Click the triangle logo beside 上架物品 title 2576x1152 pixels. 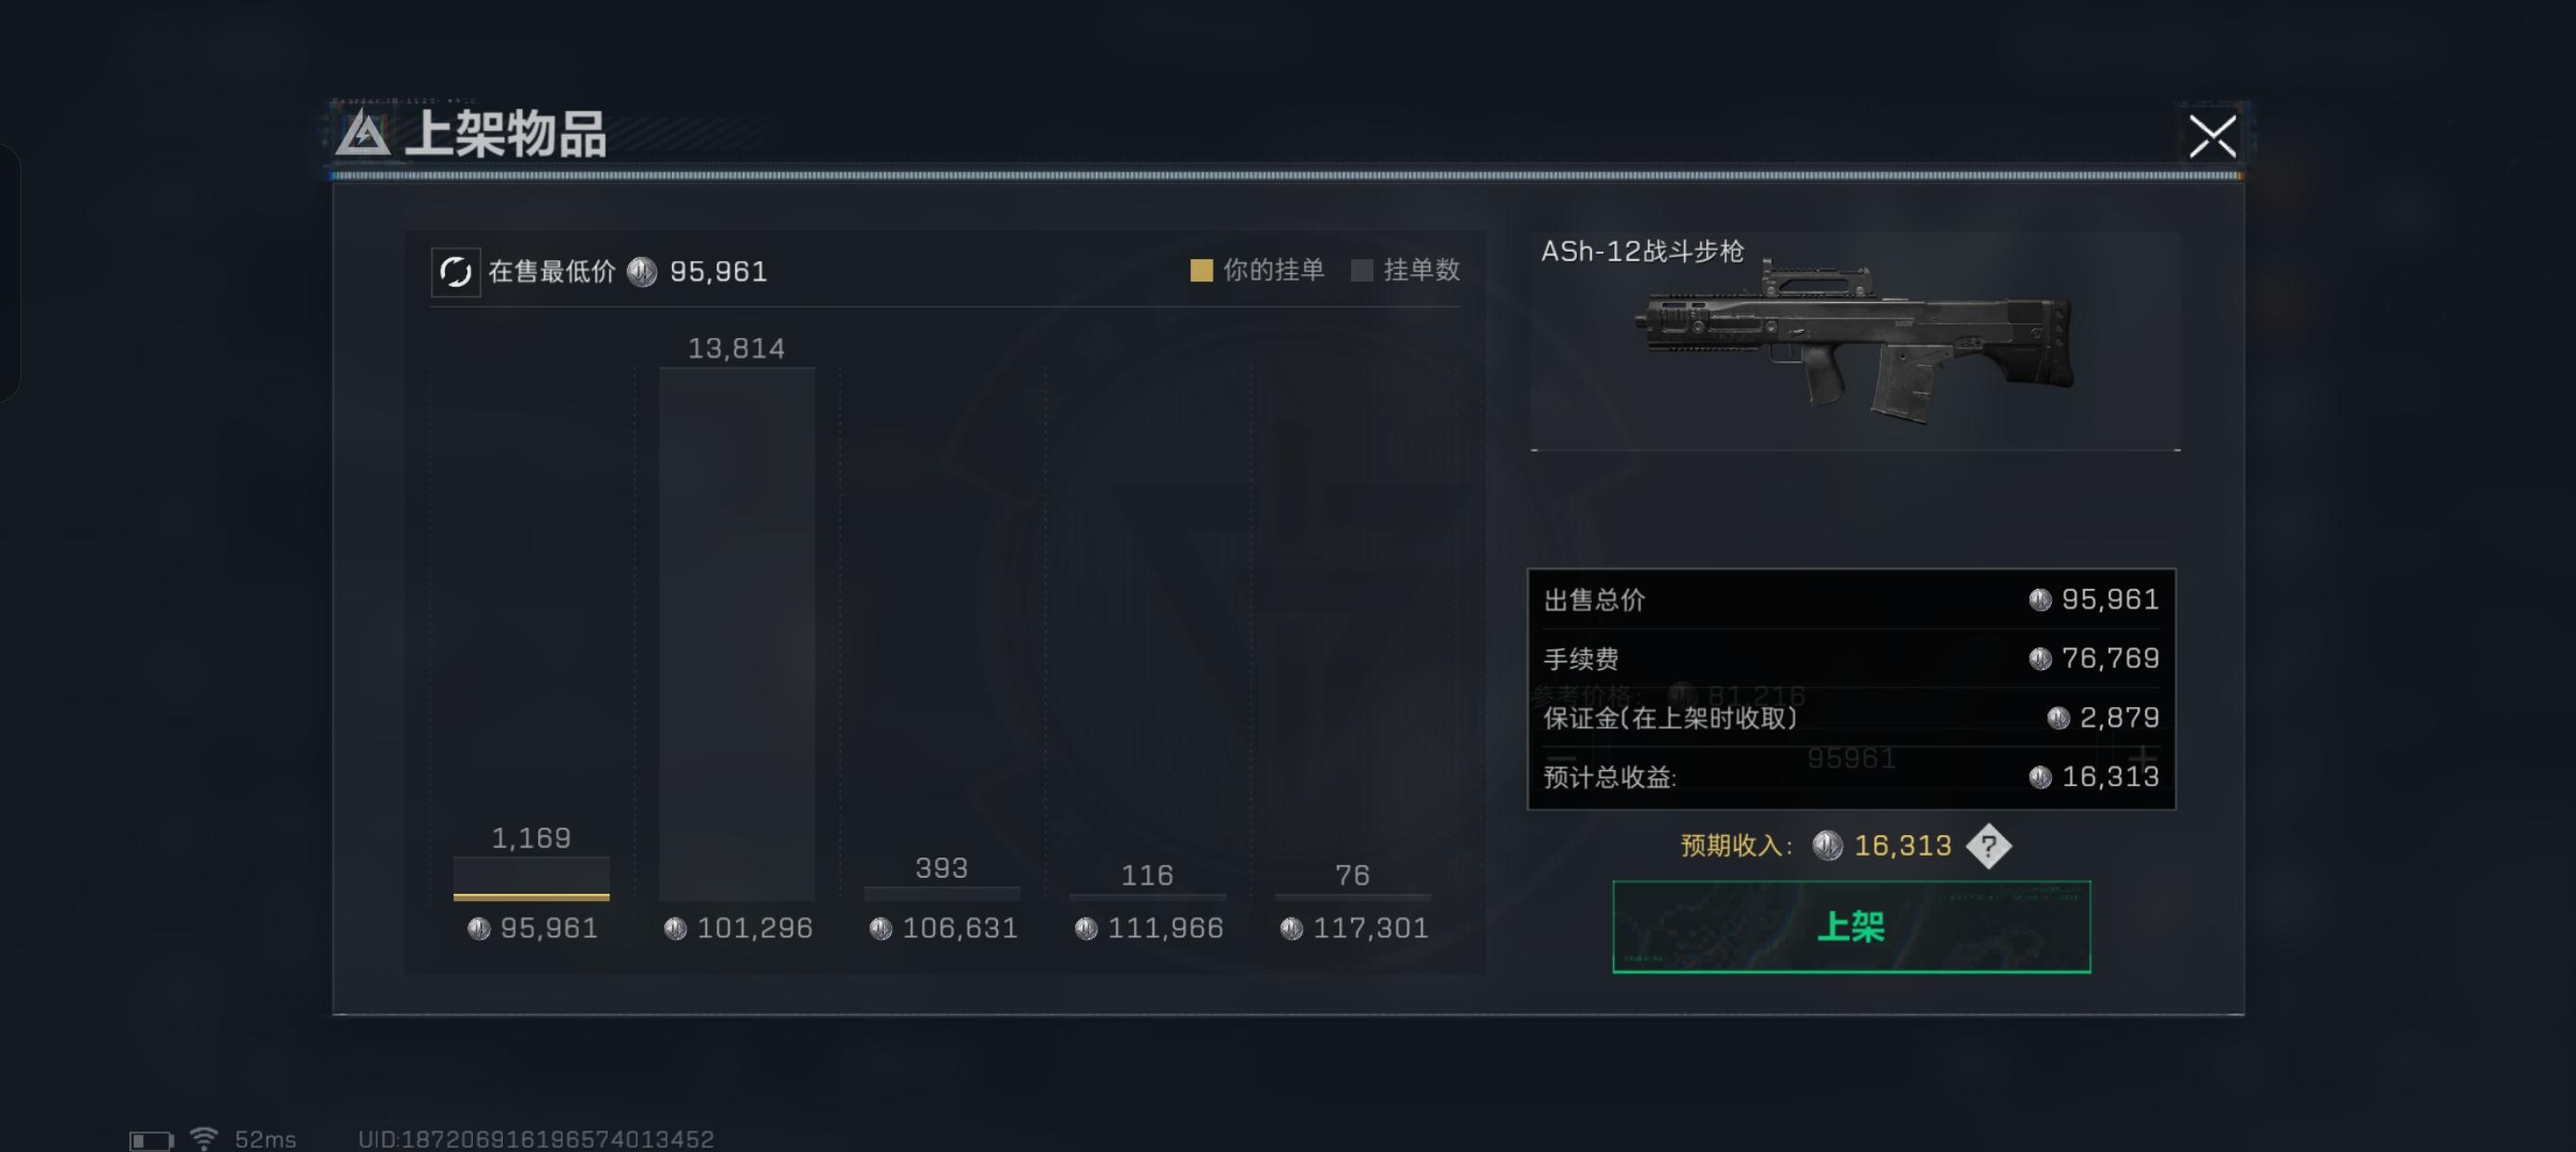(x=362, y=134)
